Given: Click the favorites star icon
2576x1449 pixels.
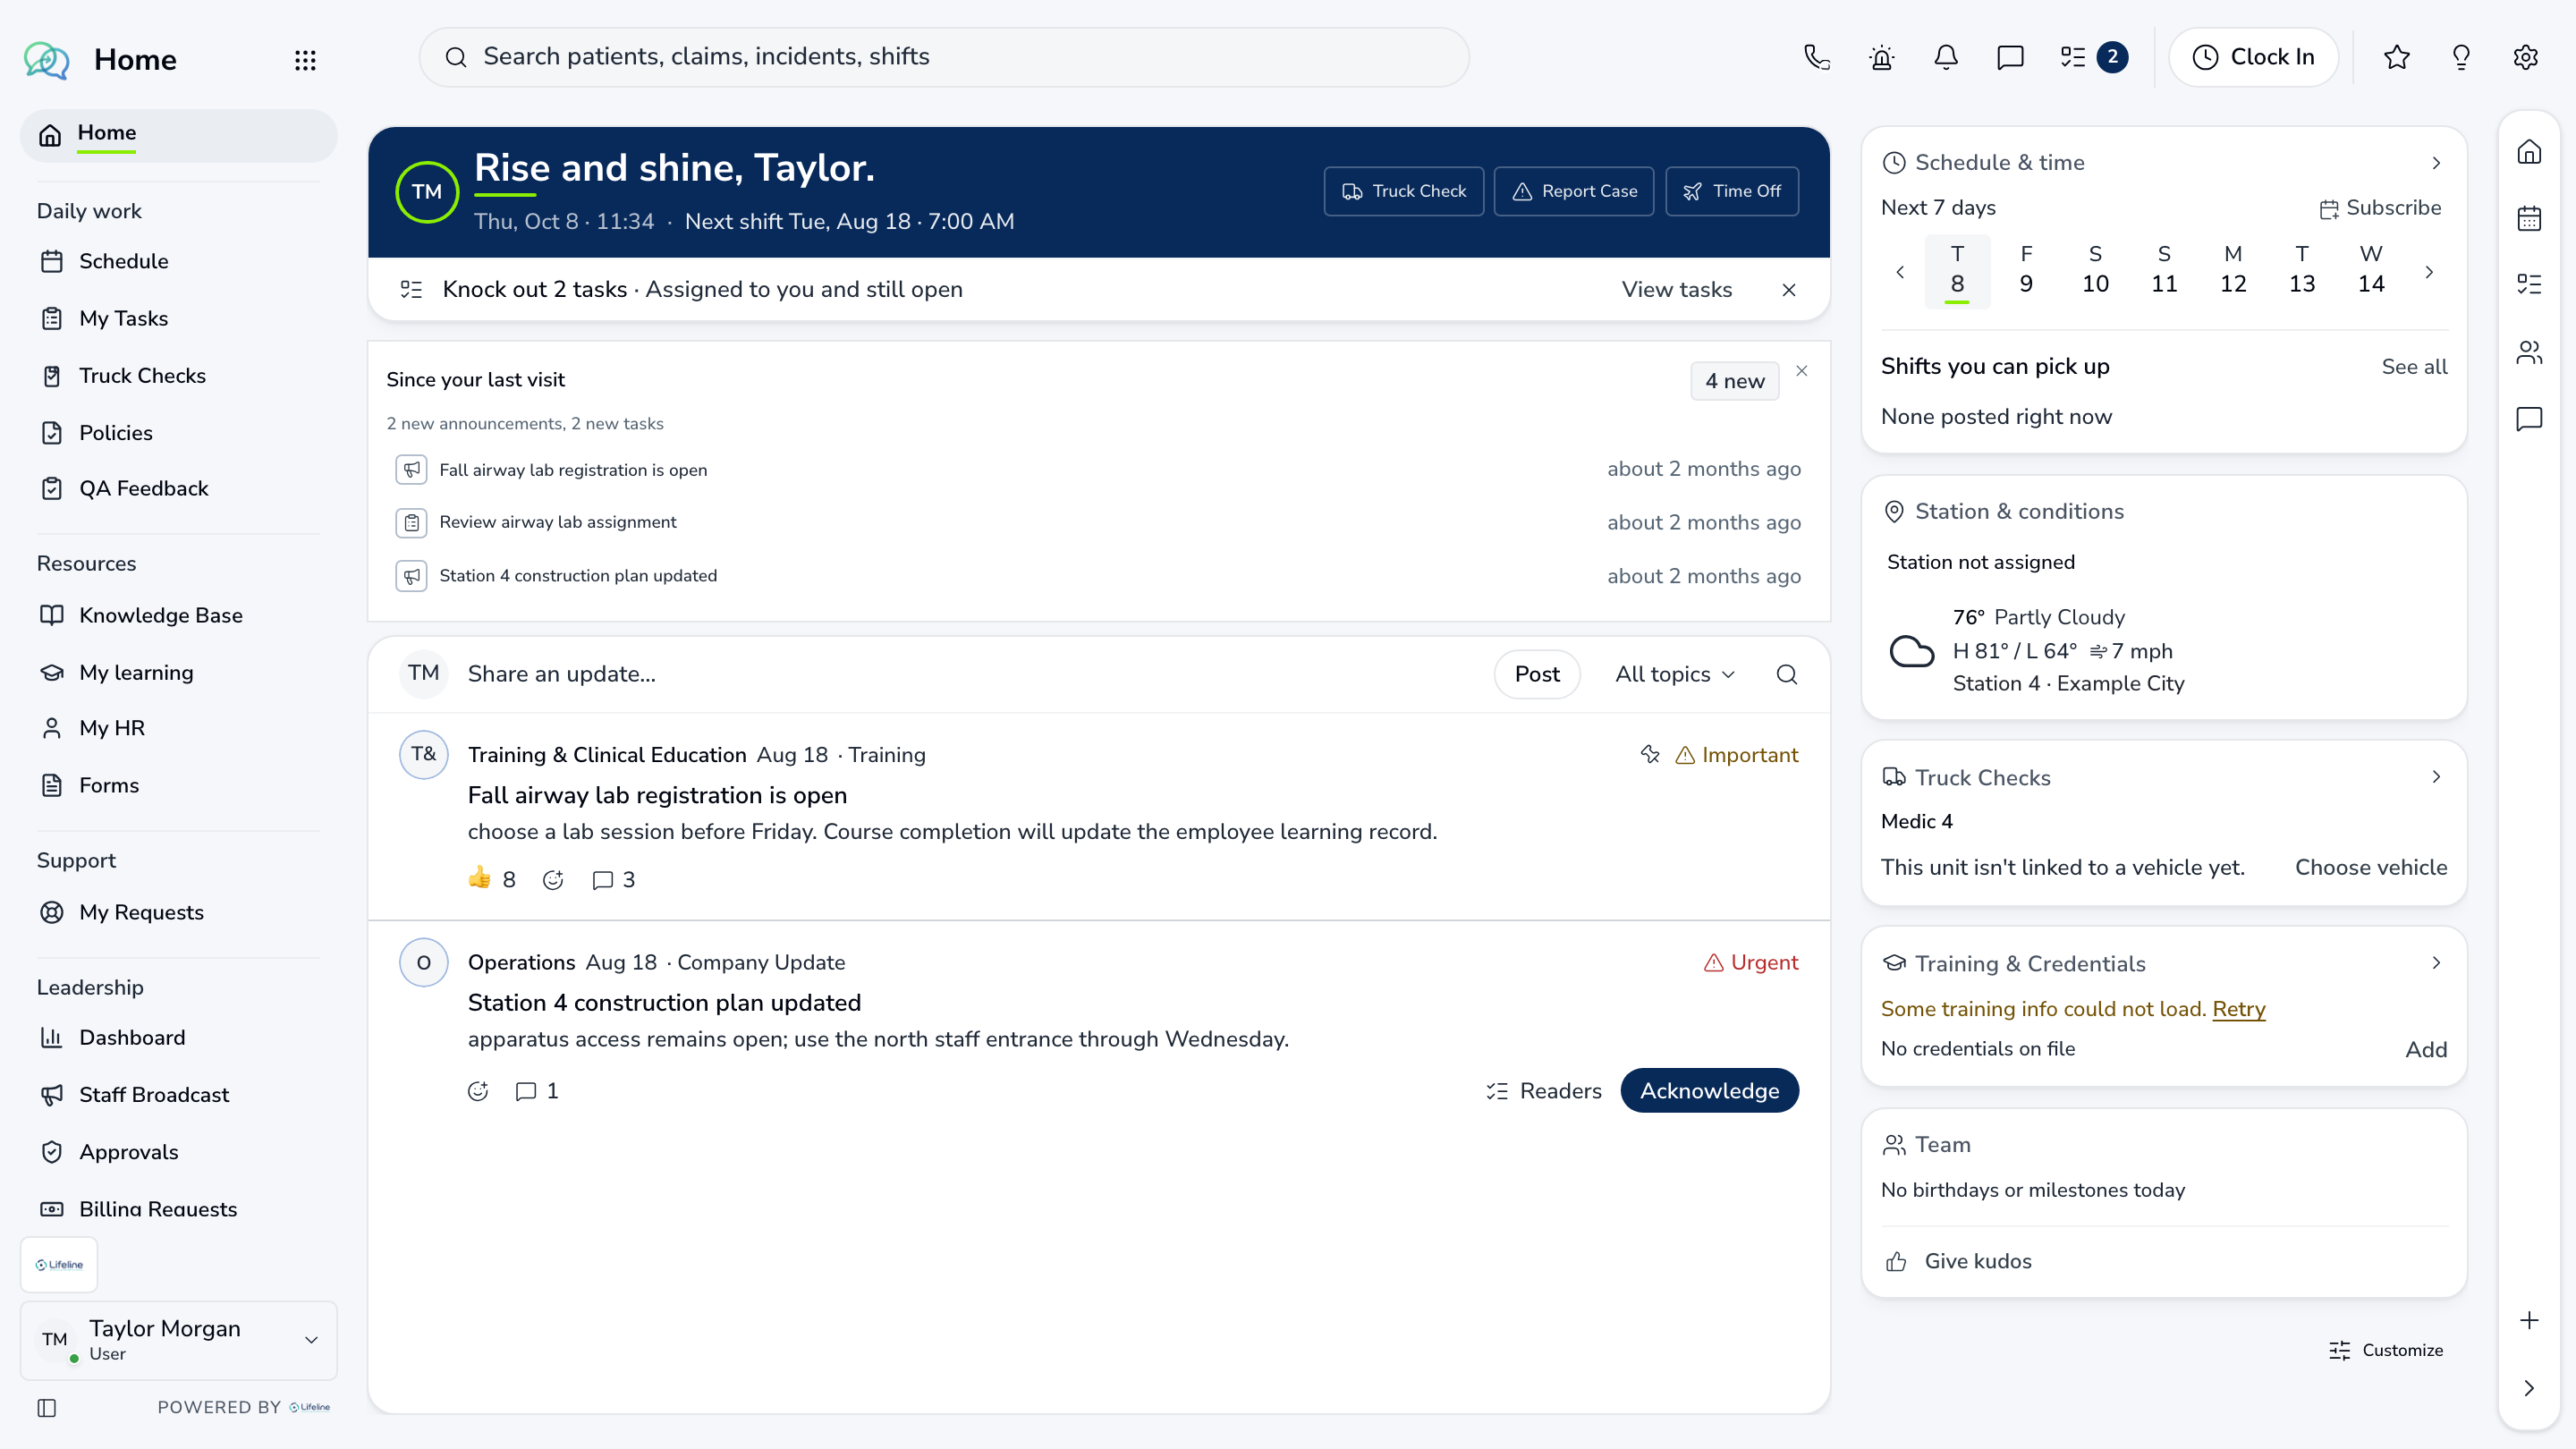Looking at the screenshot, I should tap(2397, 57).
